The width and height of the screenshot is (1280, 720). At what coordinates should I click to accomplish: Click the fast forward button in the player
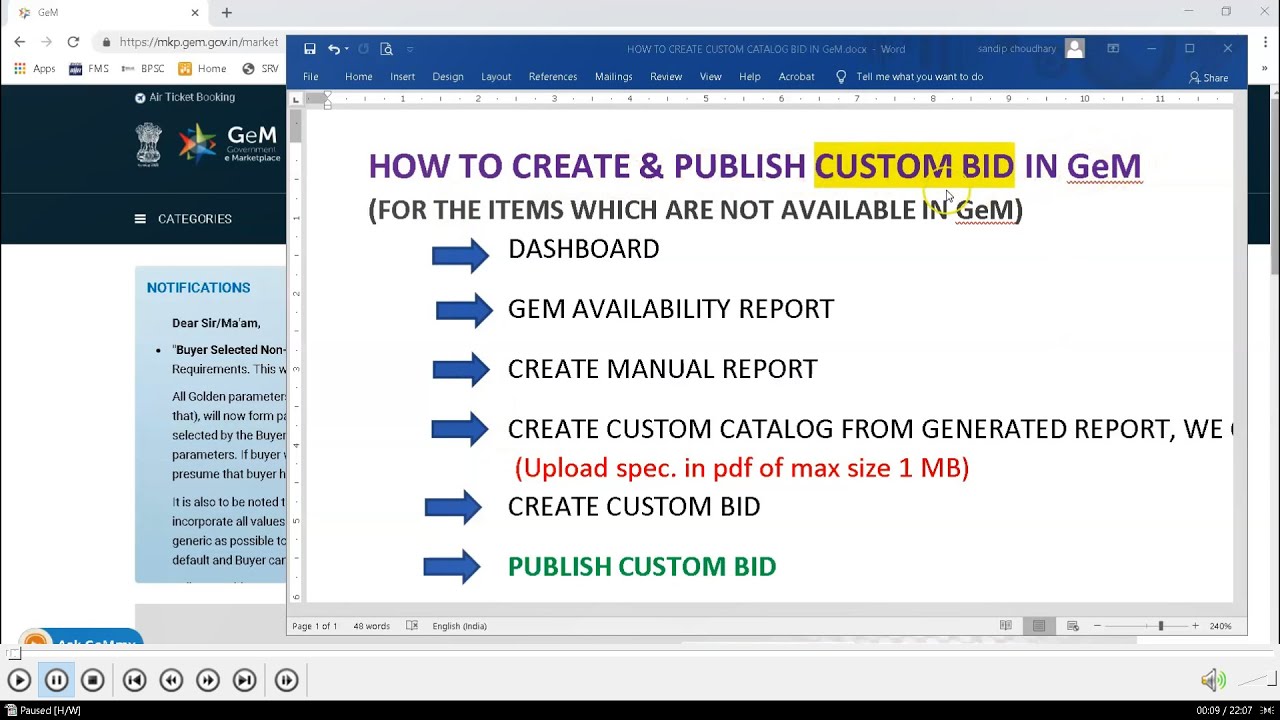coord(208,680)
